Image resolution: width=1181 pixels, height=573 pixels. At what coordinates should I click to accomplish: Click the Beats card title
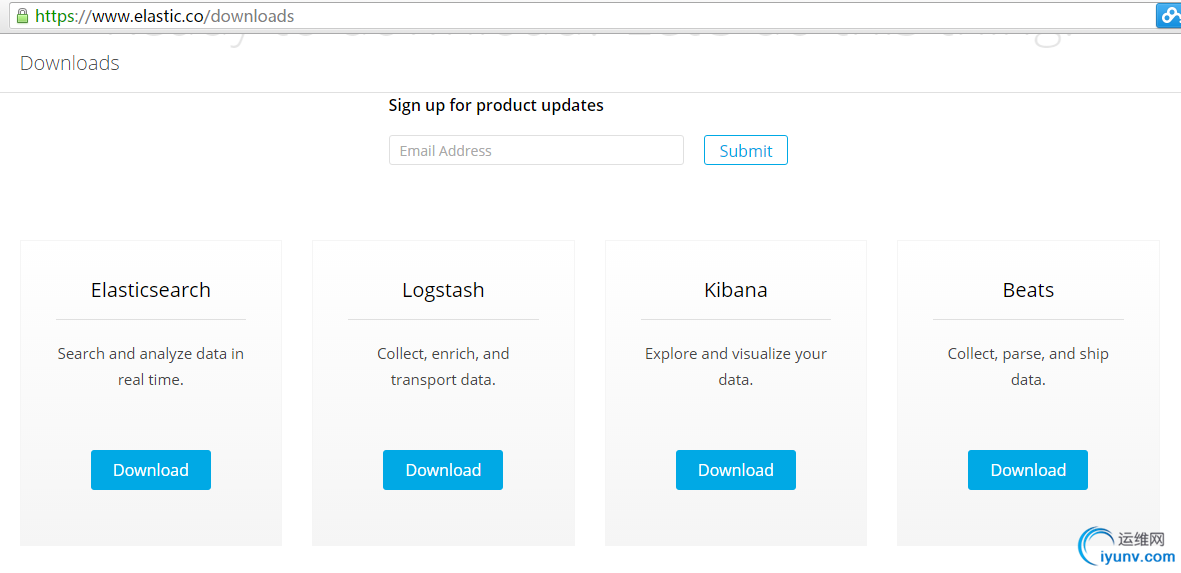[1028, 290]
